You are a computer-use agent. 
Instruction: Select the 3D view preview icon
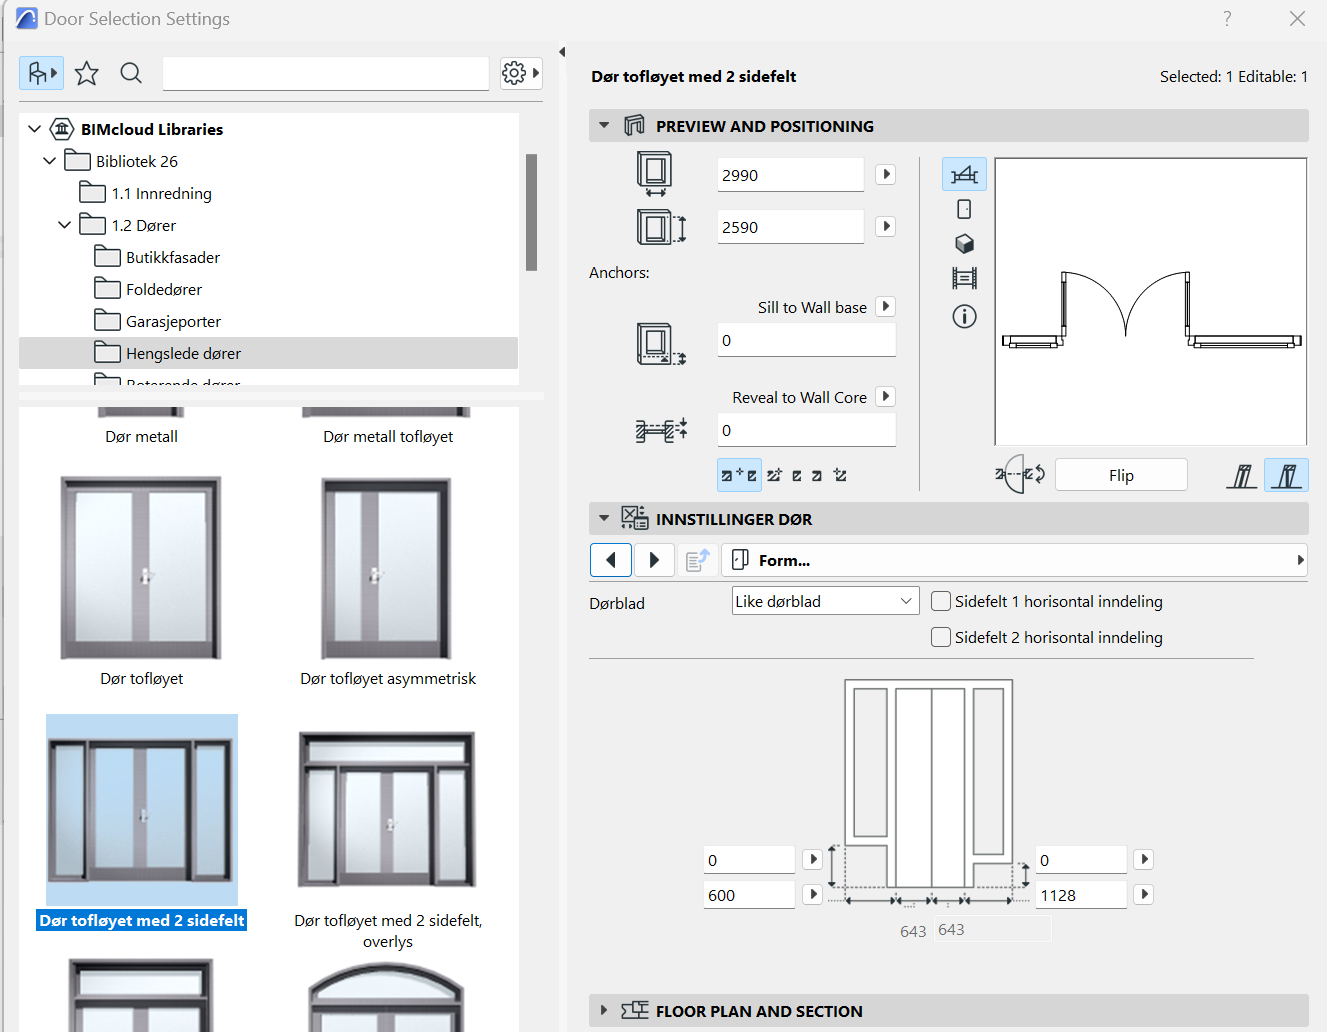click(x=964, y=244)
